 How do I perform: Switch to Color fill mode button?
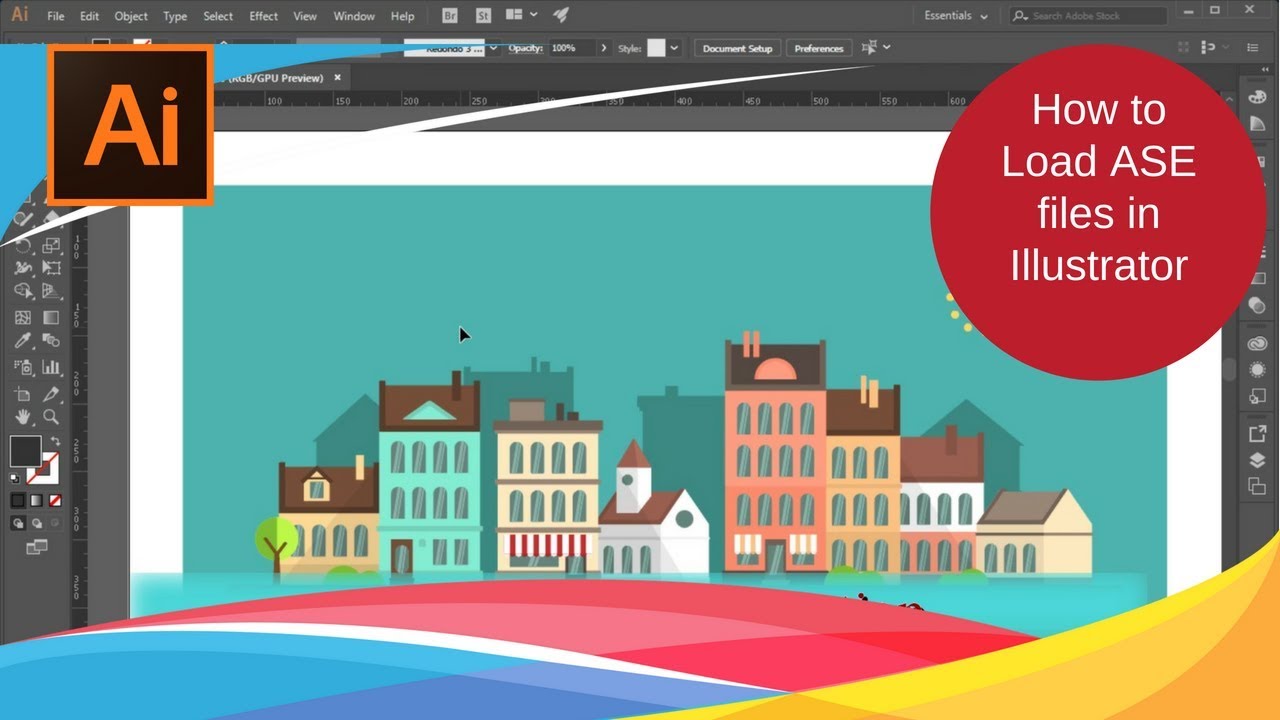(18, 500)
